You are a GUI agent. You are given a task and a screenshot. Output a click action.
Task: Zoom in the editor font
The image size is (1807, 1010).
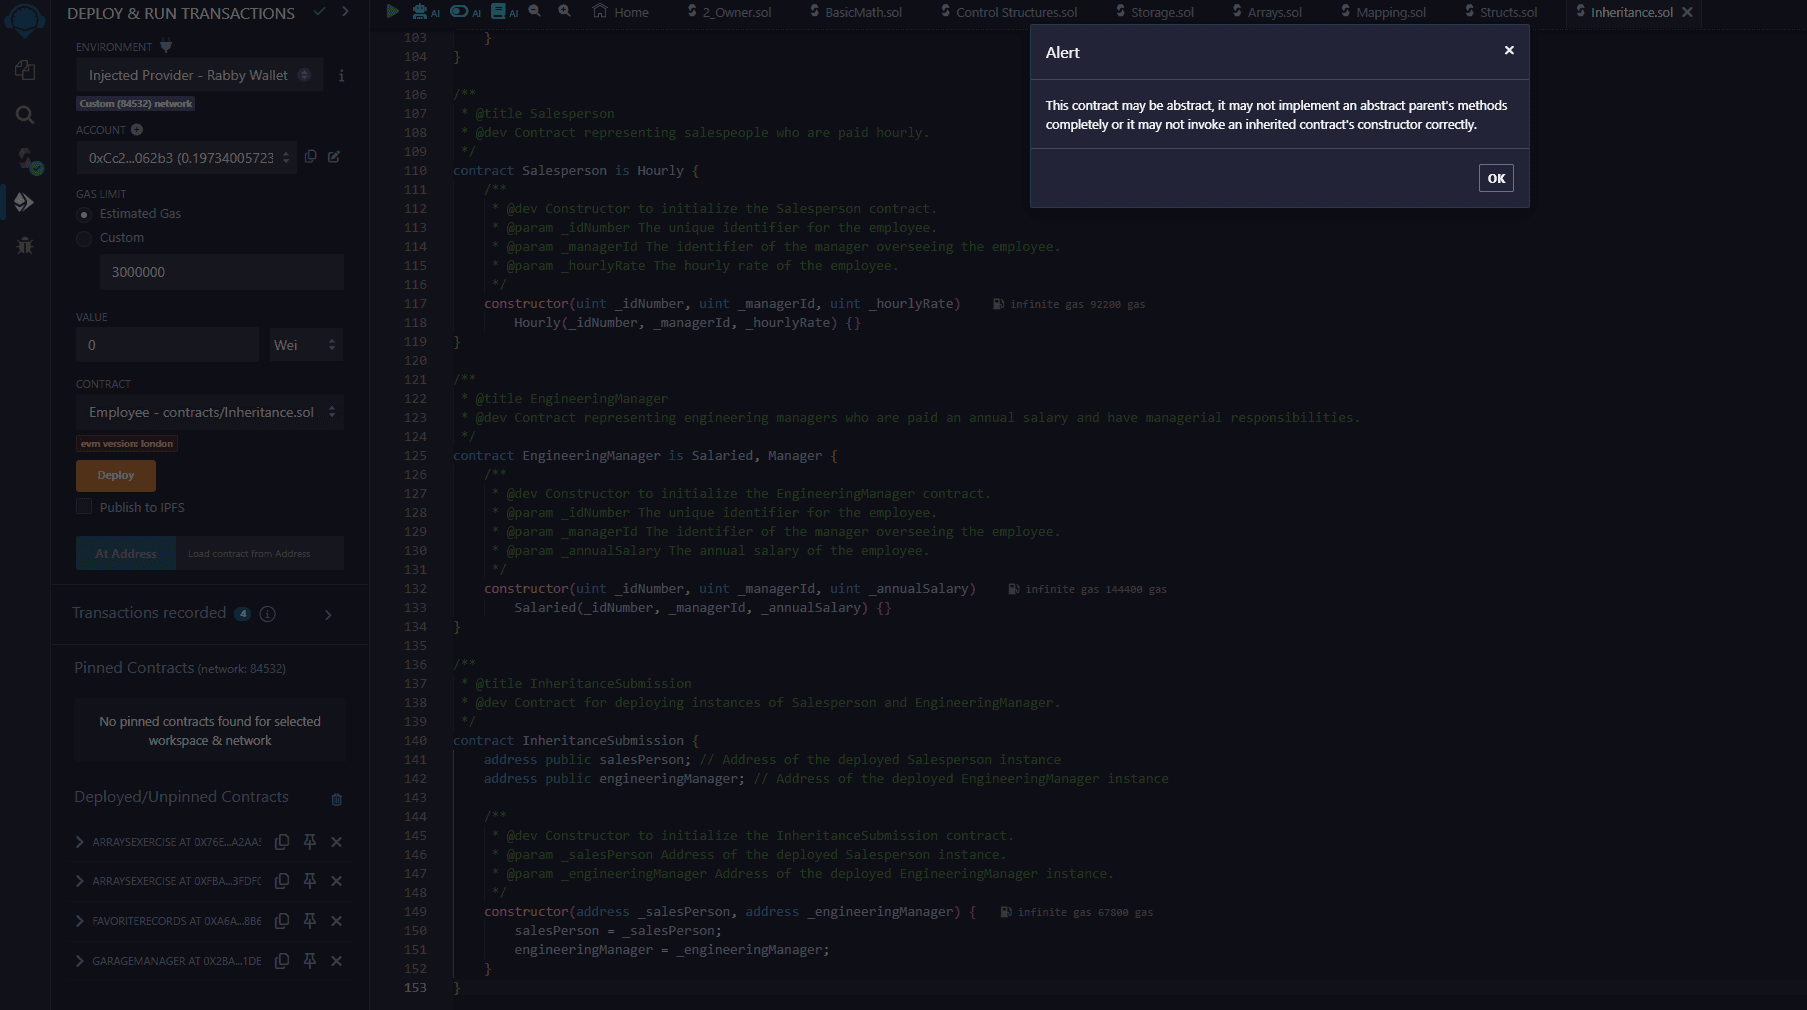565,11
